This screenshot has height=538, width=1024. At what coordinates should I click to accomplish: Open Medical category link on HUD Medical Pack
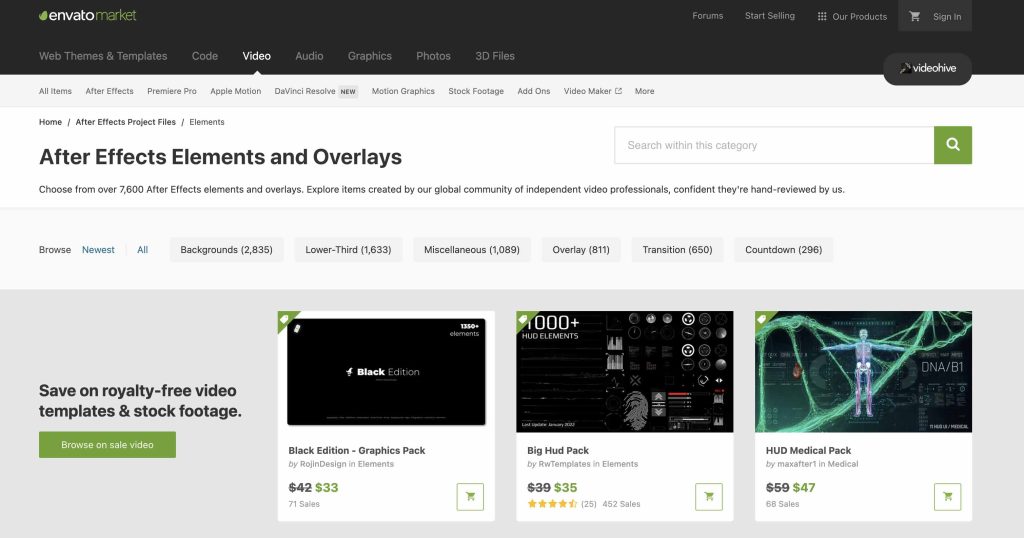(842, 464)
